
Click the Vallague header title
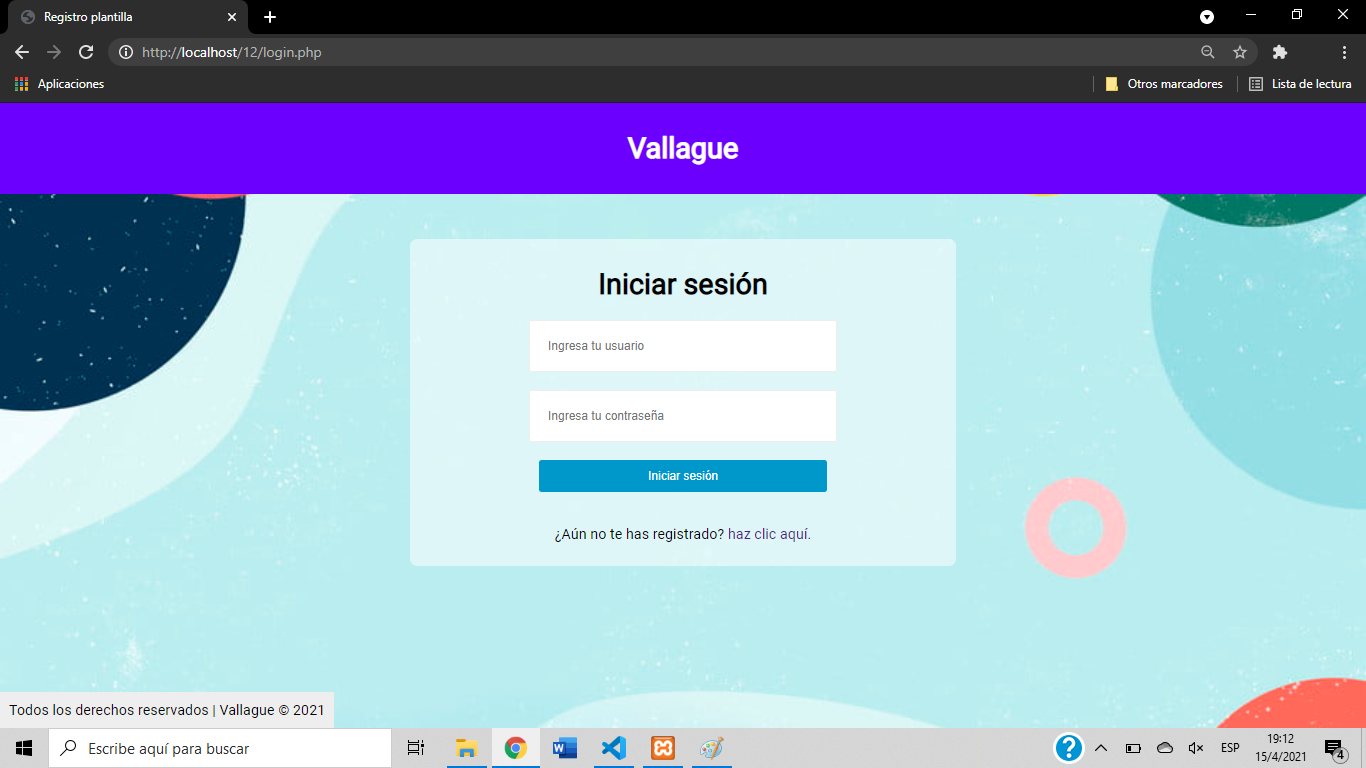tap(683, 148)
